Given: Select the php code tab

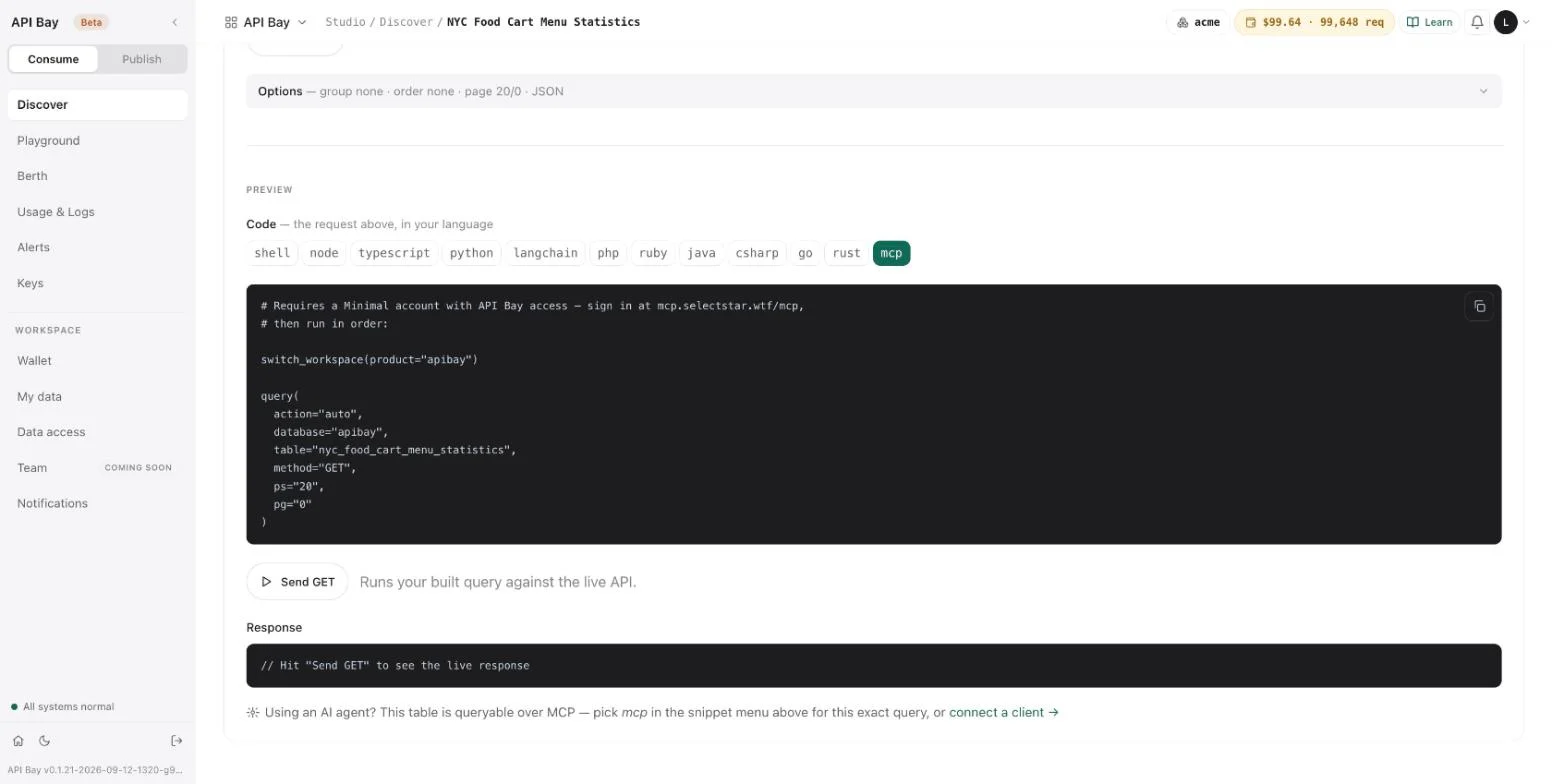Looking at the screenshot, I should [x=608, y=253].
